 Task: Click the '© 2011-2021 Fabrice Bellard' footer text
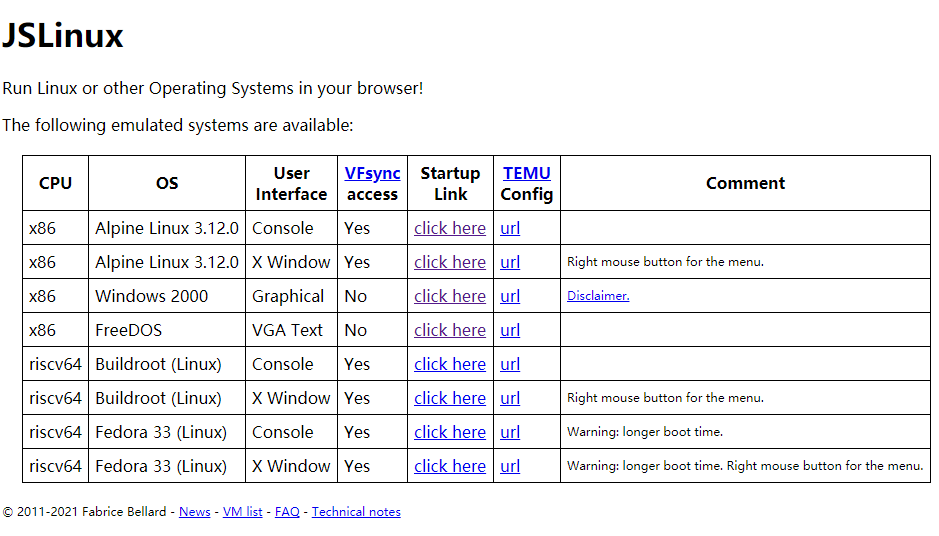[x=84, y=512]
